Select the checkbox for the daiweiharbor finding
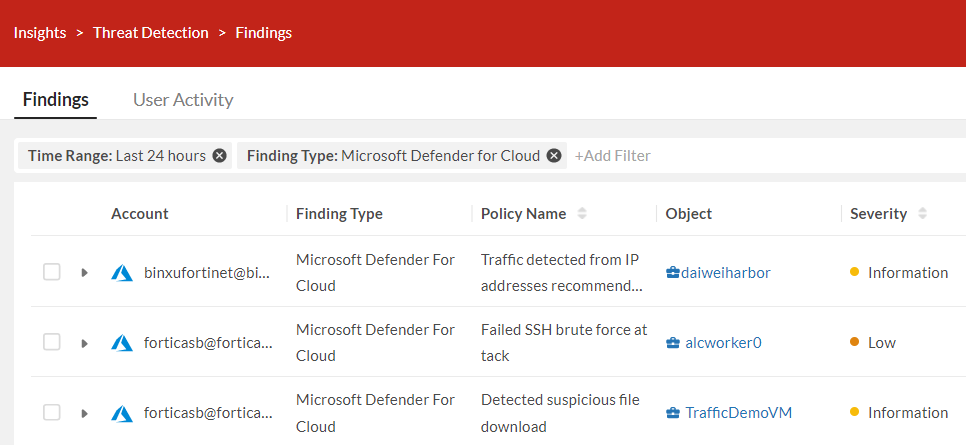Screen dimensions: 966x445 coord(52,273)
